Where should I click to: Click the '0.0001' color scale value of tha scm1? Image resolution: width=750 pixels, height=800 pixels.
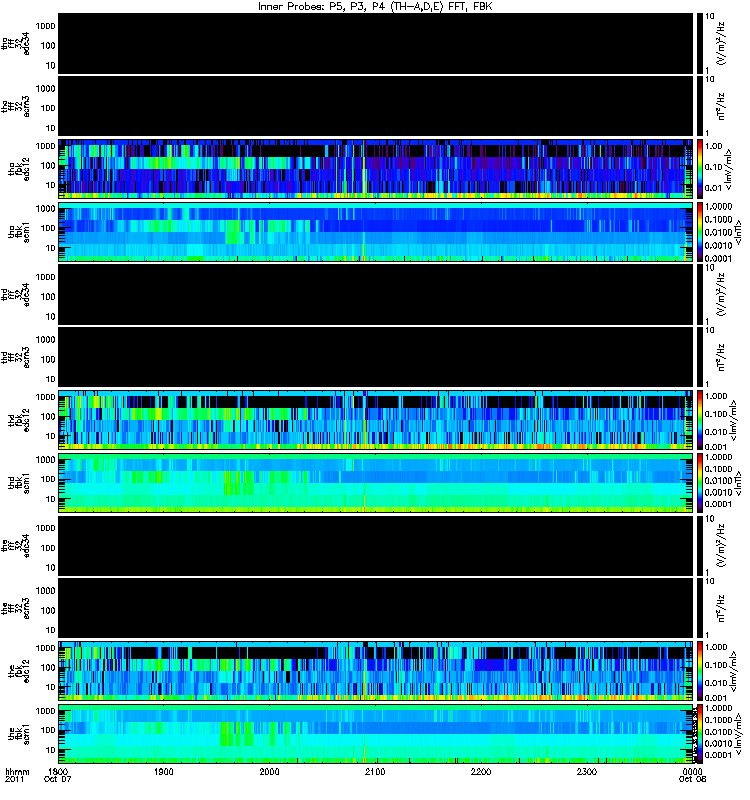718,258
